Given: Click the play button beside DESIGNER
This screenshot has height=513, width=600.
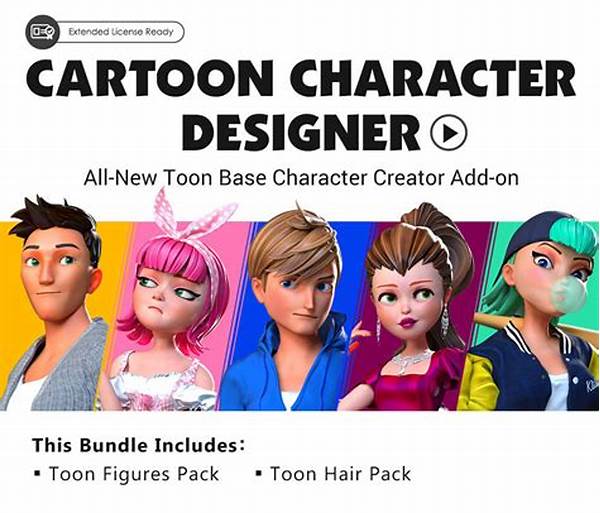Looking at the screenshot, I should [x=448, y=132].
